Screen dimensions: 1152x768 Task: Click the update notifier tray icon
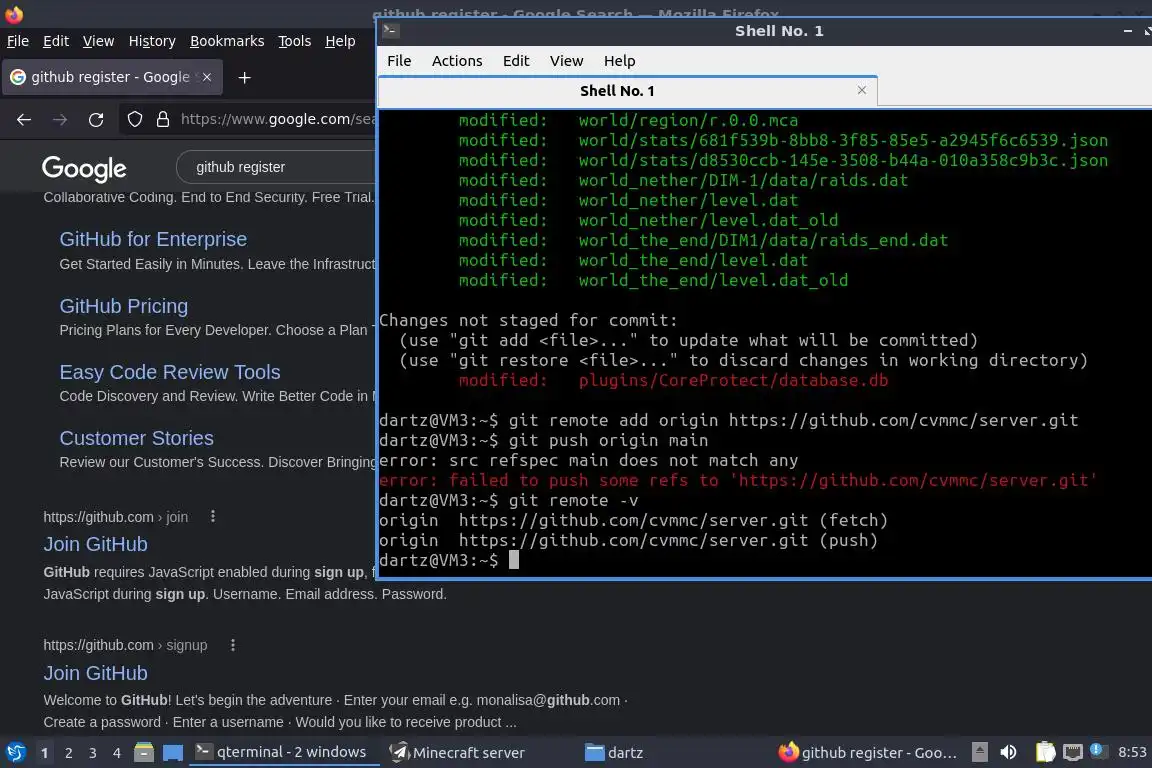(x=1098, y=750)
